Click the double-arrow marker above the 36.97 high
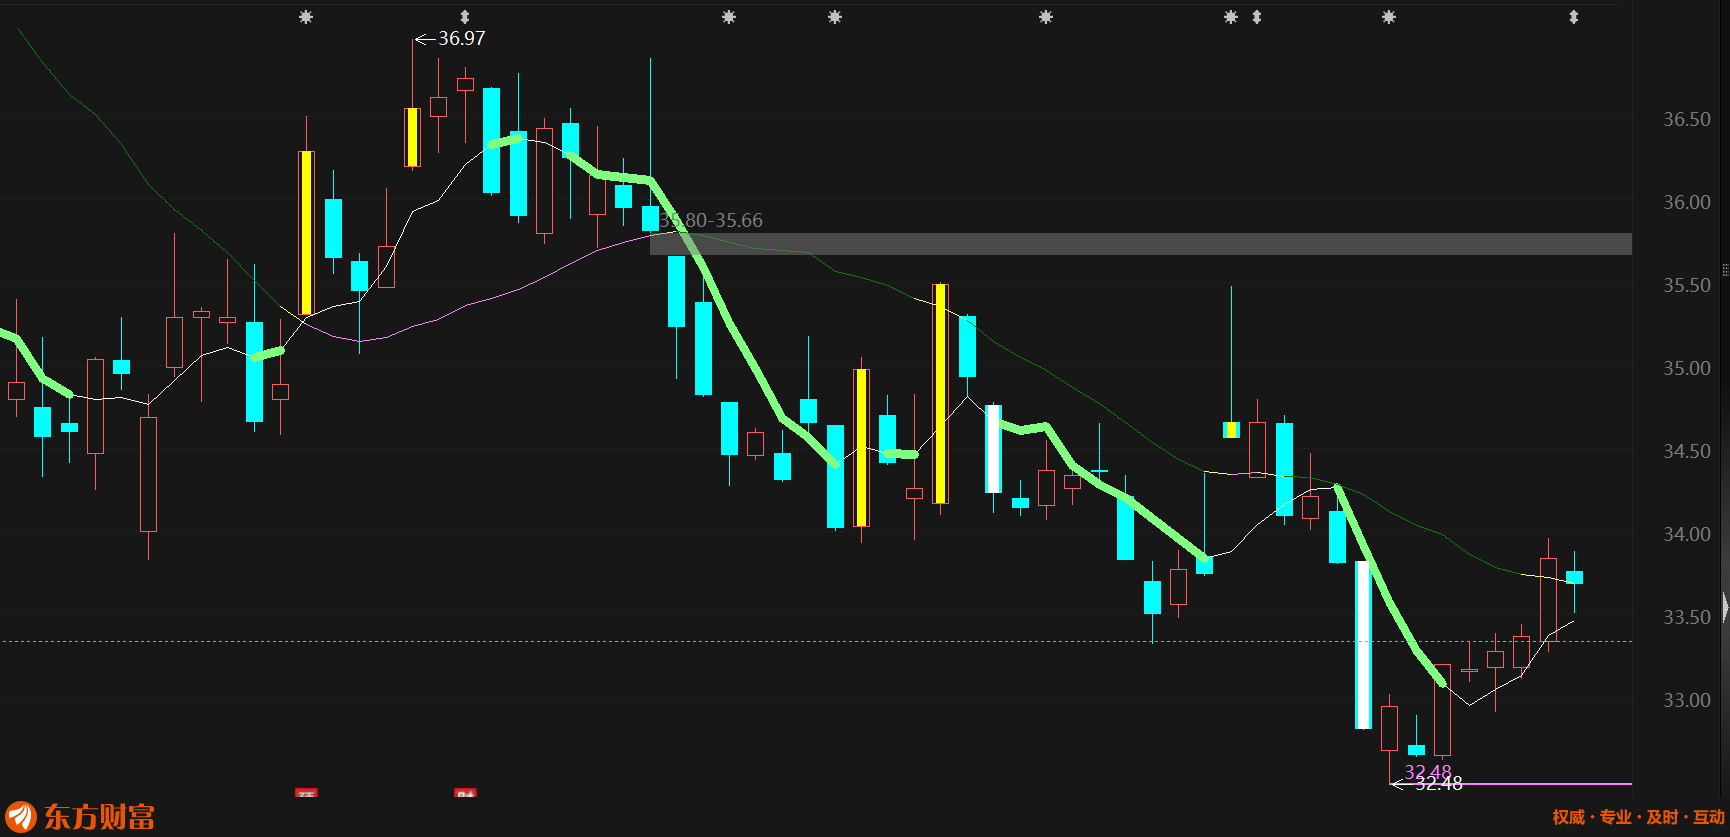The height and width of the screenshot is (837, 1730). pyautogui.click(x=464, y=17)
